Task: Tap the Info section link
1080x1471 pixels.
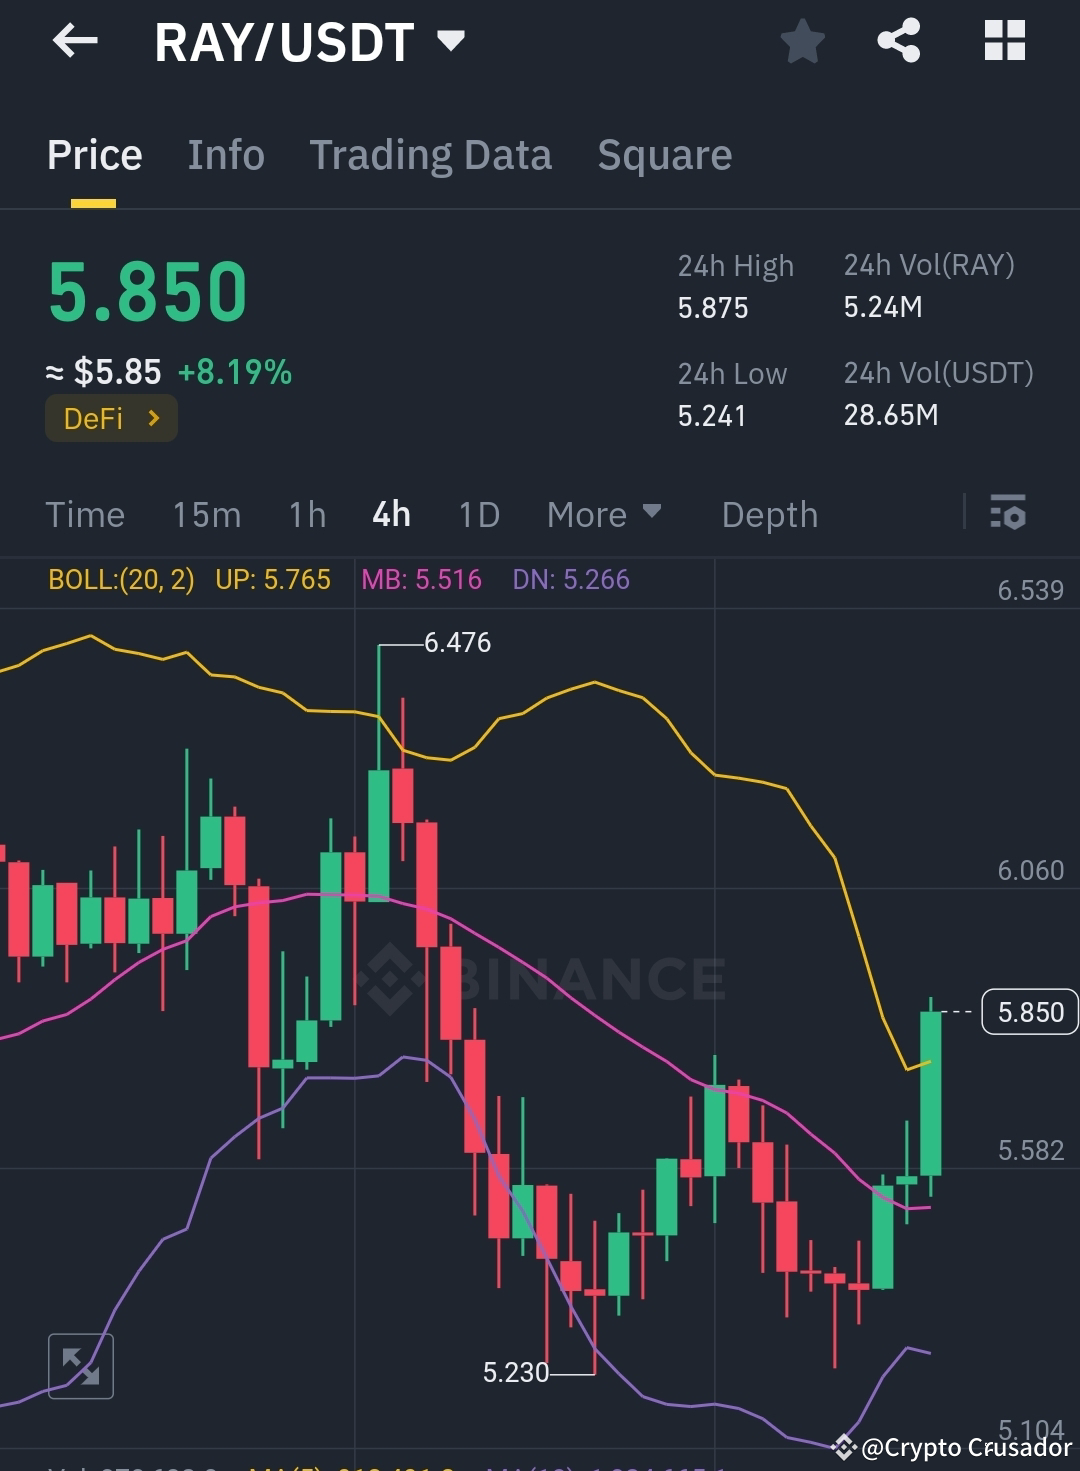Action: pos(225,155)
